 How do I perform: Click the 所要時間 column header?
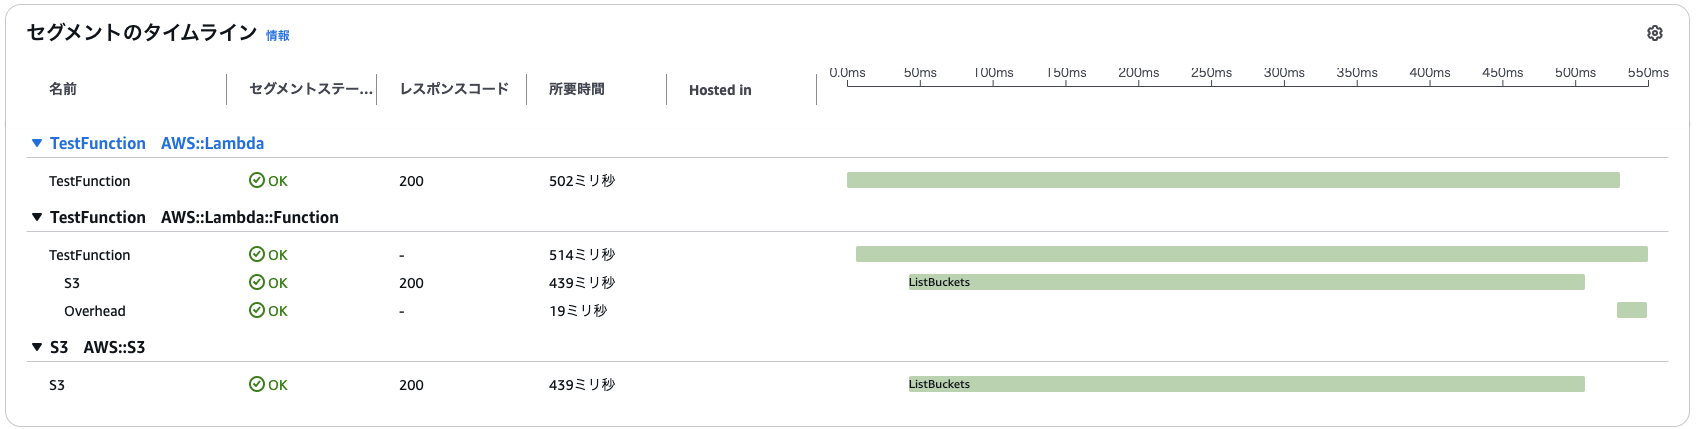(576, 89)
